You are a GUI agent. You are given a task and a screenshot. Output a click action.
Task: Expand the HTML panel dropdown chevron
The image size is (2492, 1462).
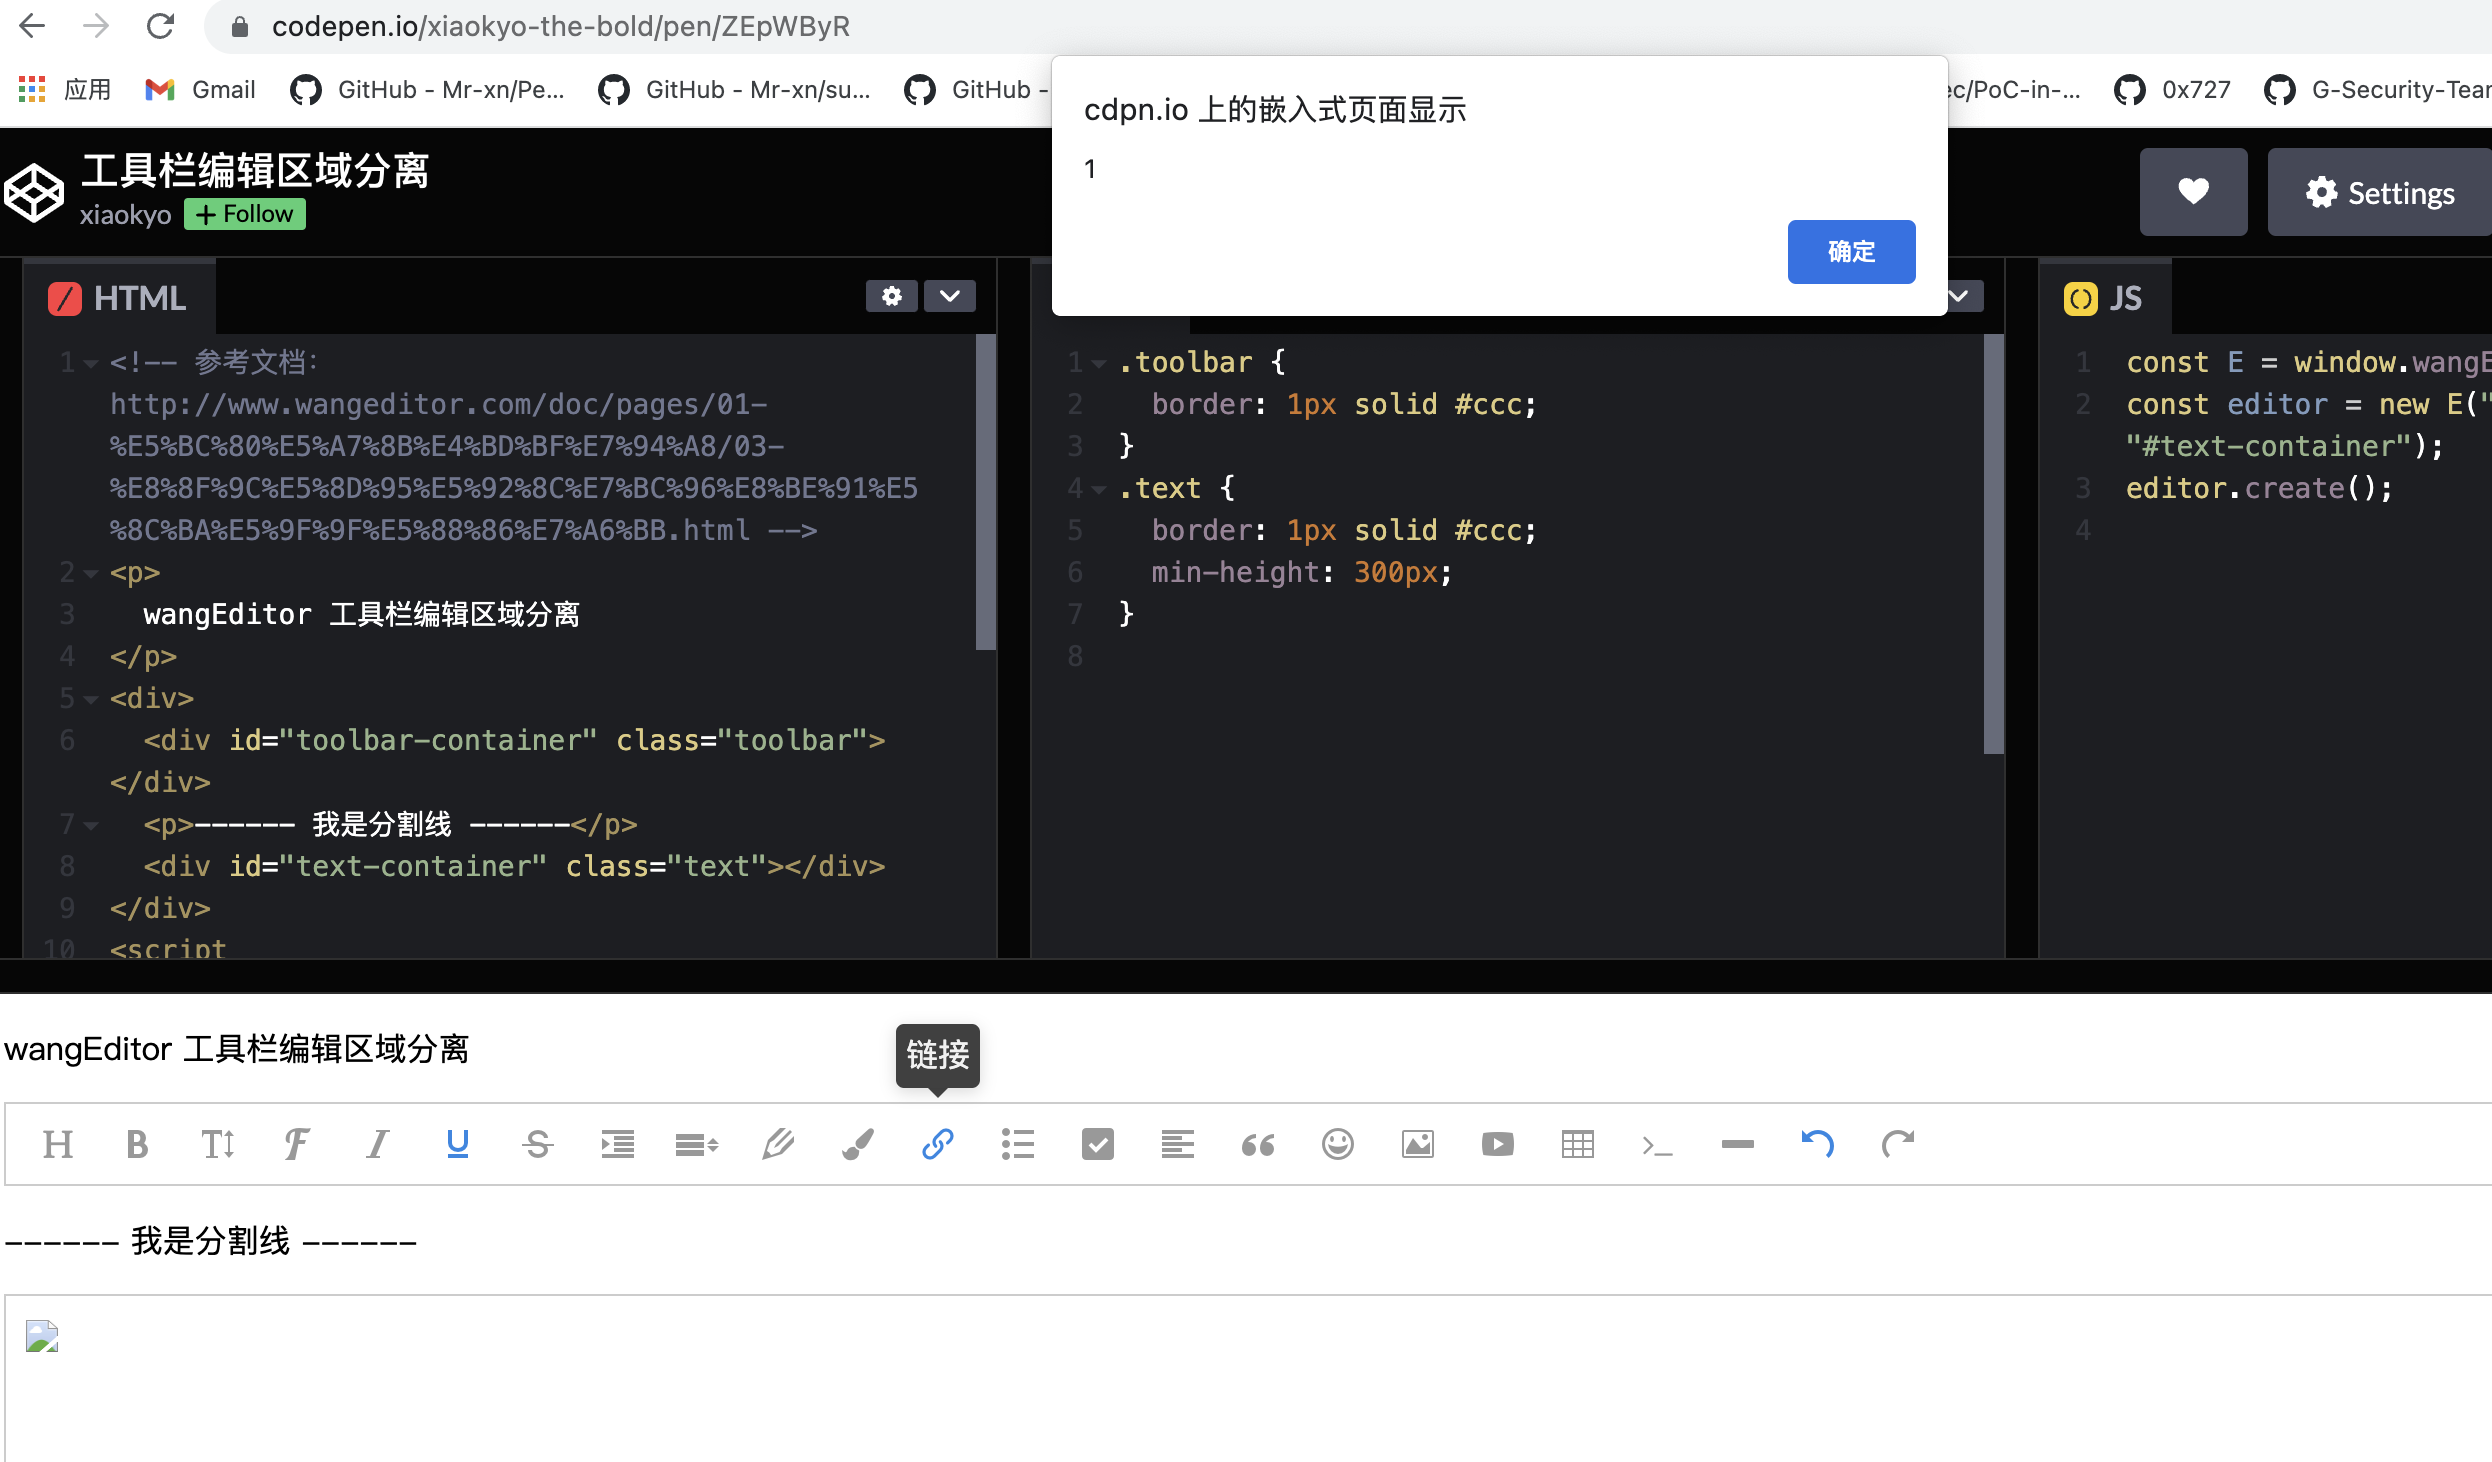click(x=950, y=296)
